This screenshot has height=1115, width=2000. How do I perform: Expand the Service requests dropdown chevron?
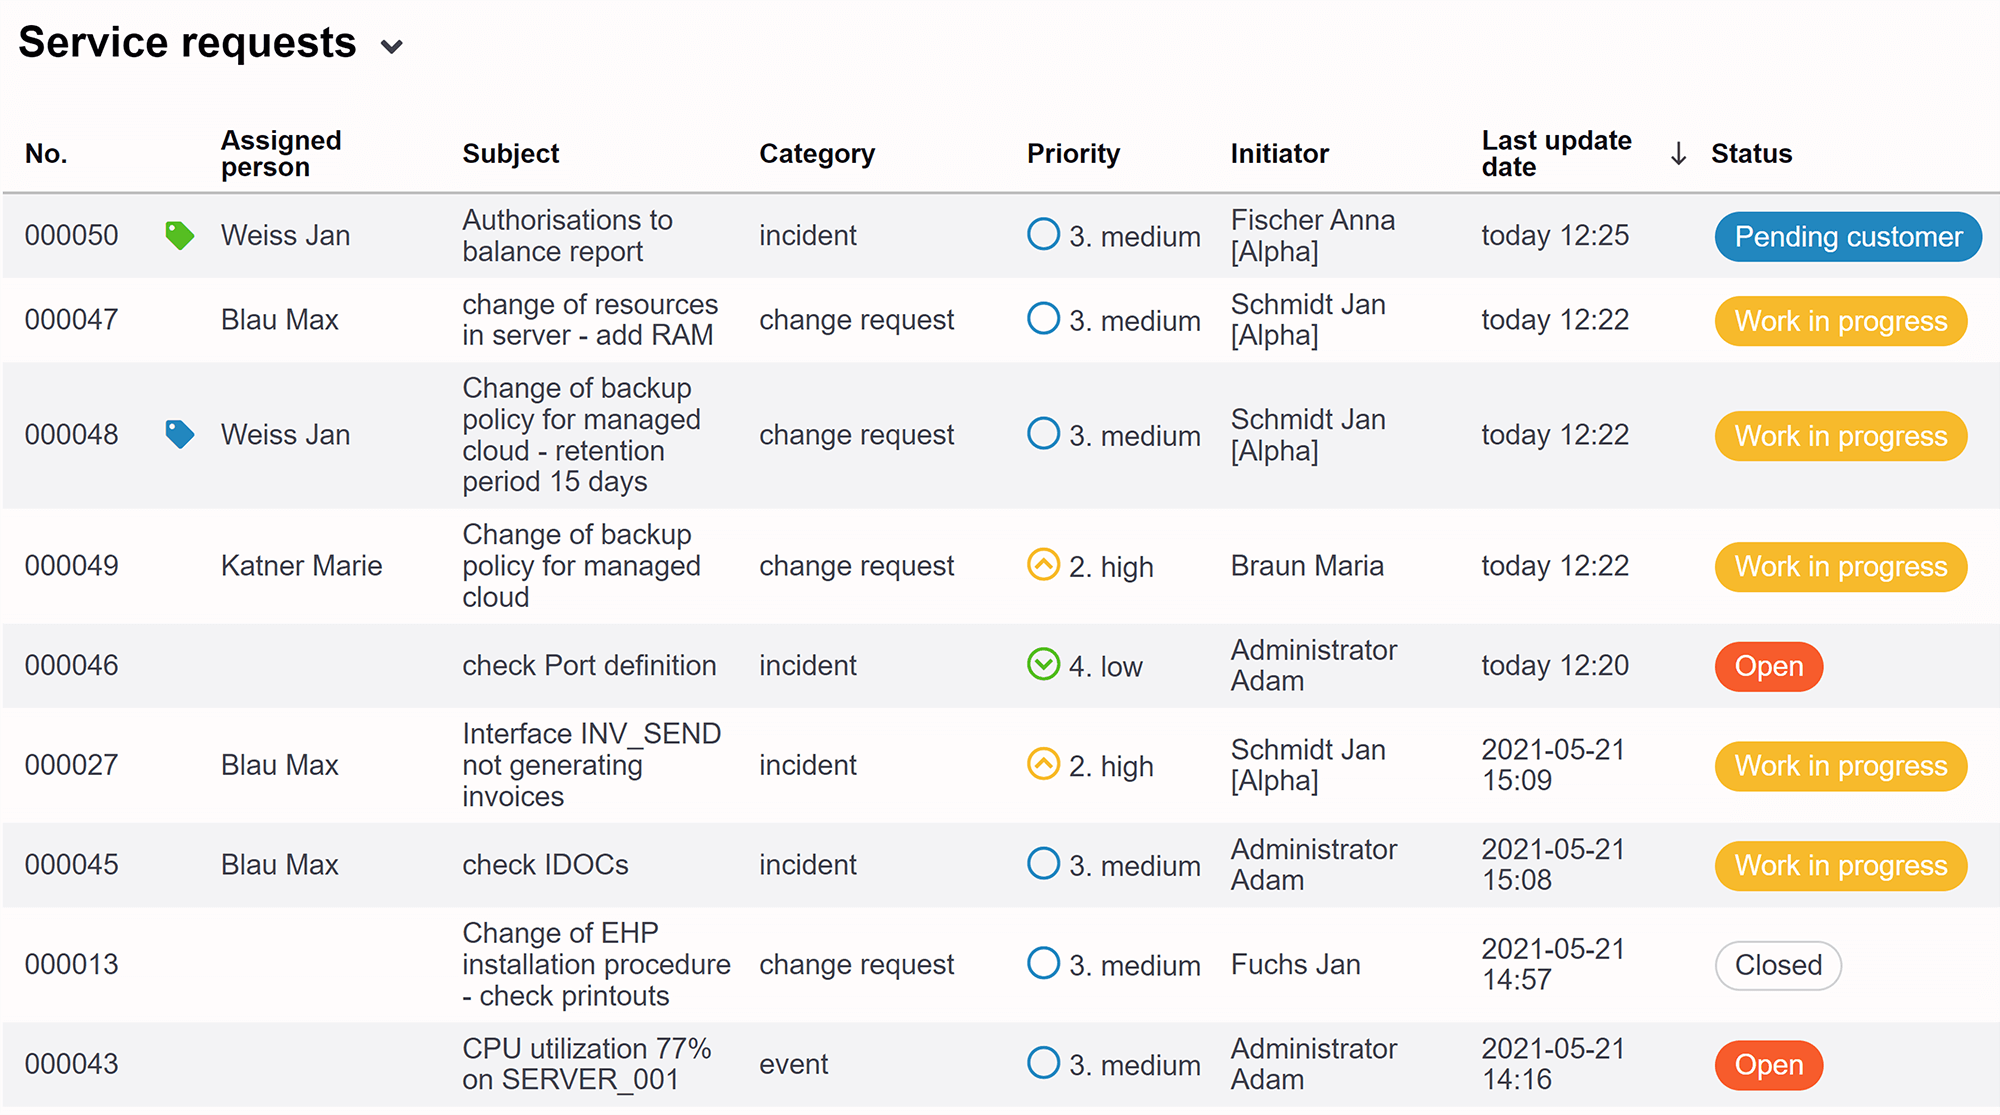[392, 46]
